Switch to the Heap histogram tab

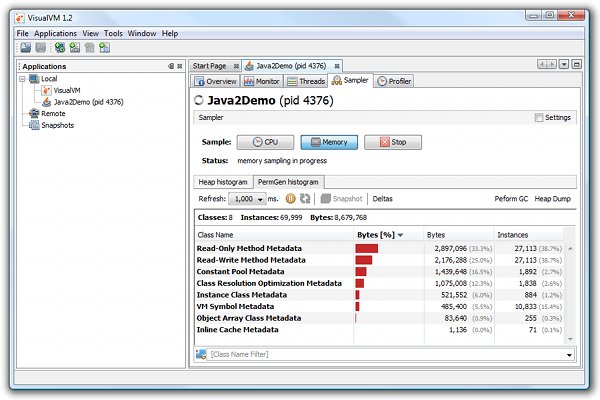point(221,182)
